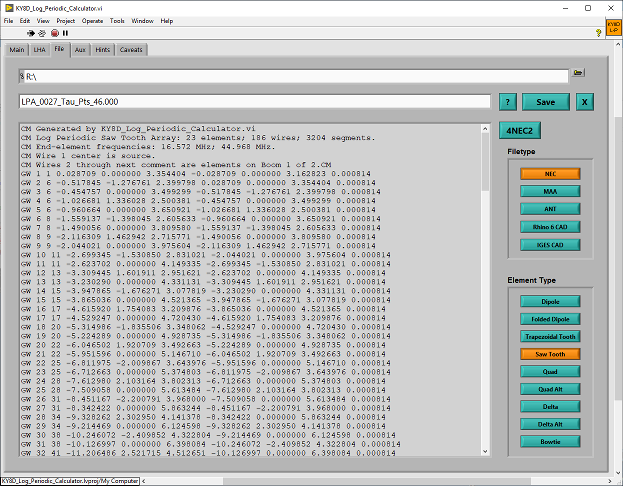The image size is (623, 486).
Task: Click the 'CM Wire 1 center is source.' line
Action: click(86, 156)
